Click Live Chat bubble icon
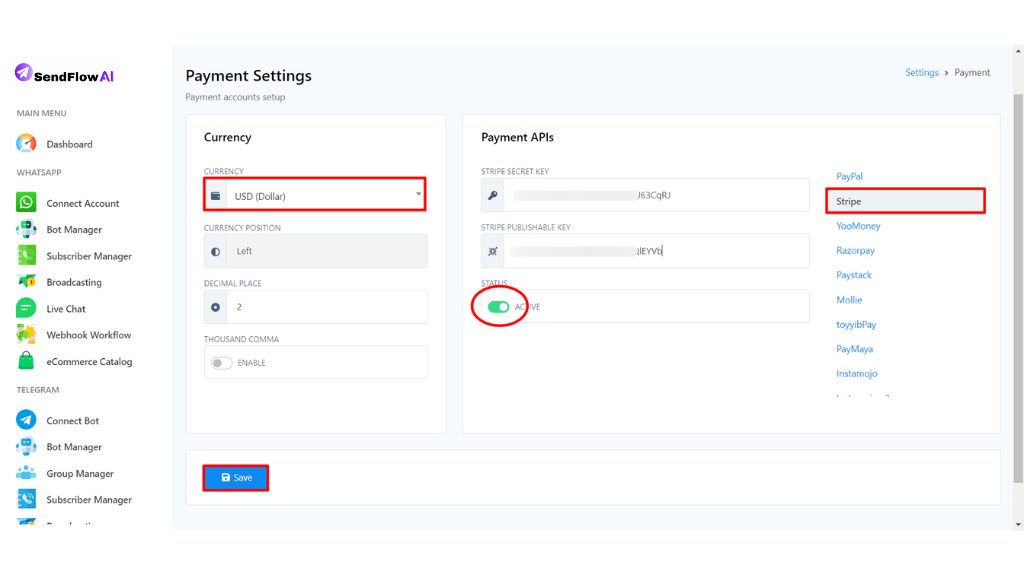The image size is (1024, 576). coord(26,308)
